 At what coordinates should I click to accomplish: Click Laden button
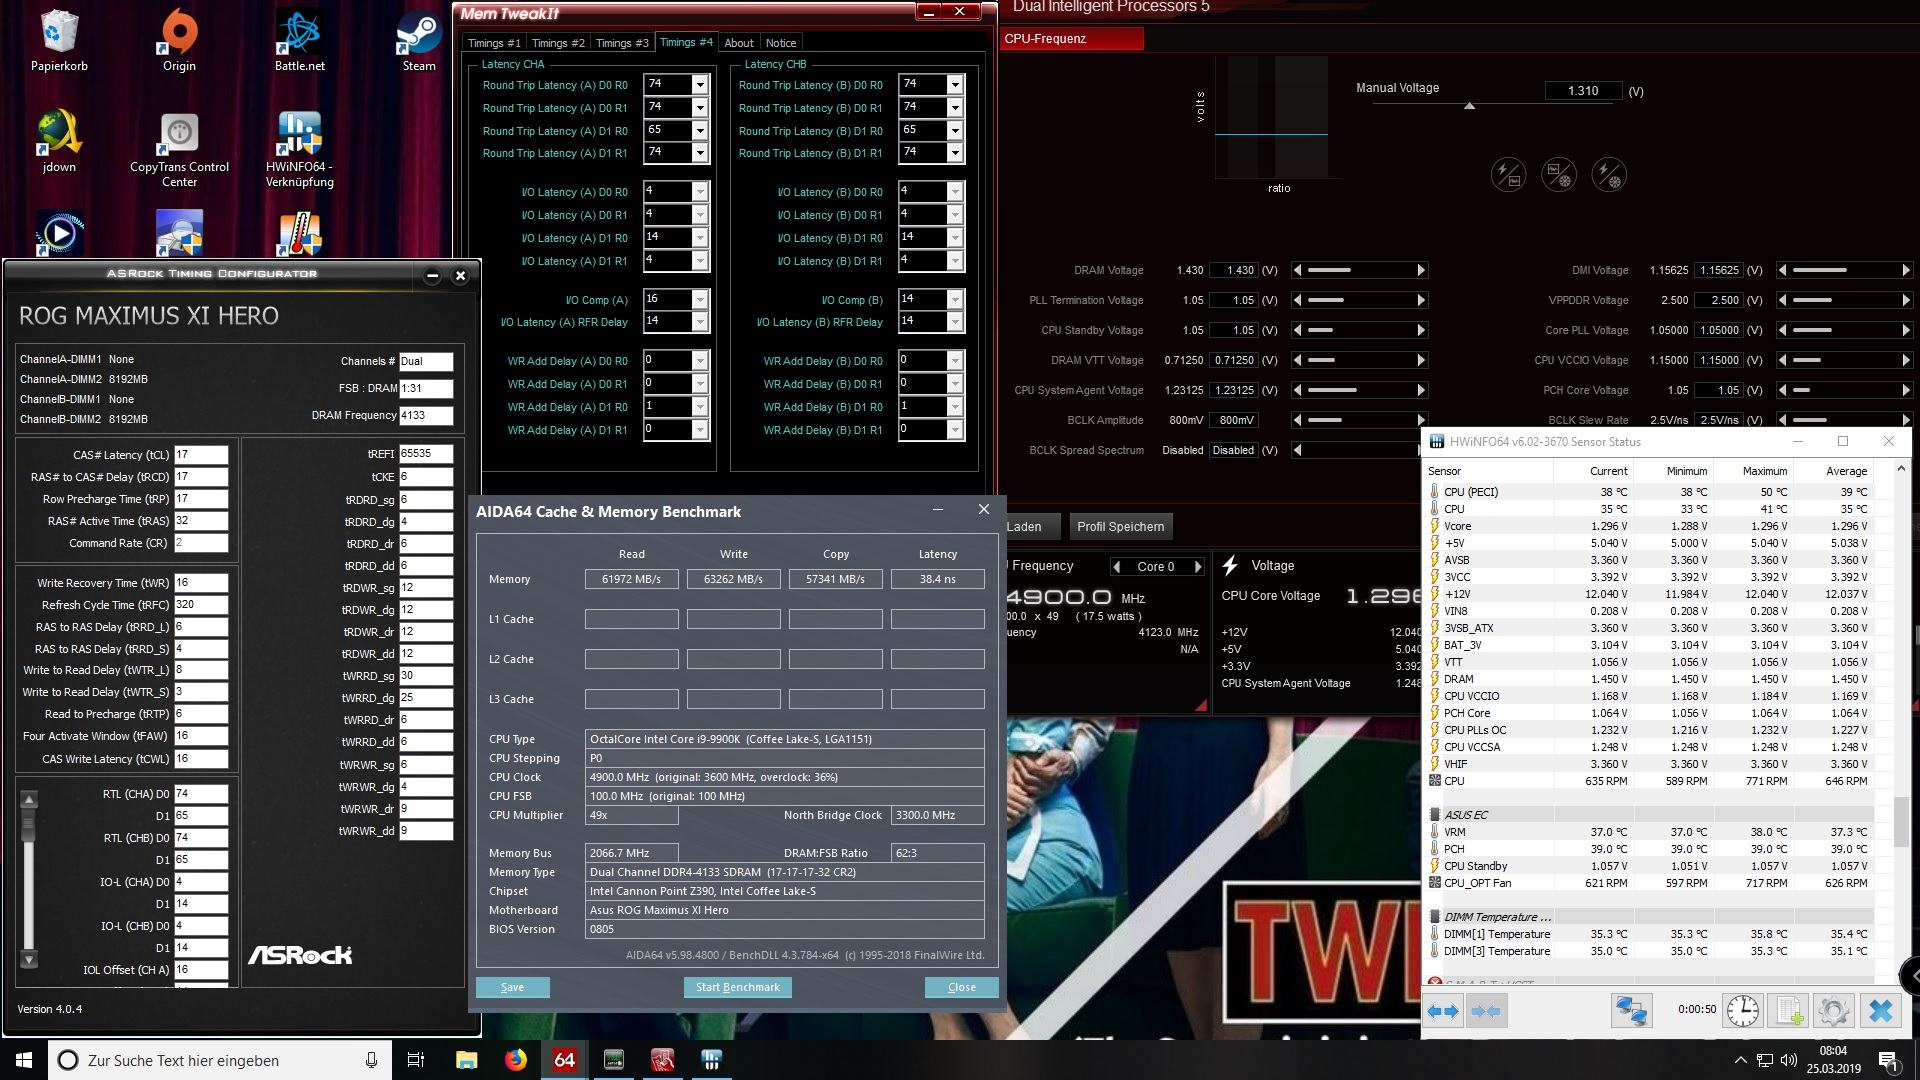[1028, 526]
